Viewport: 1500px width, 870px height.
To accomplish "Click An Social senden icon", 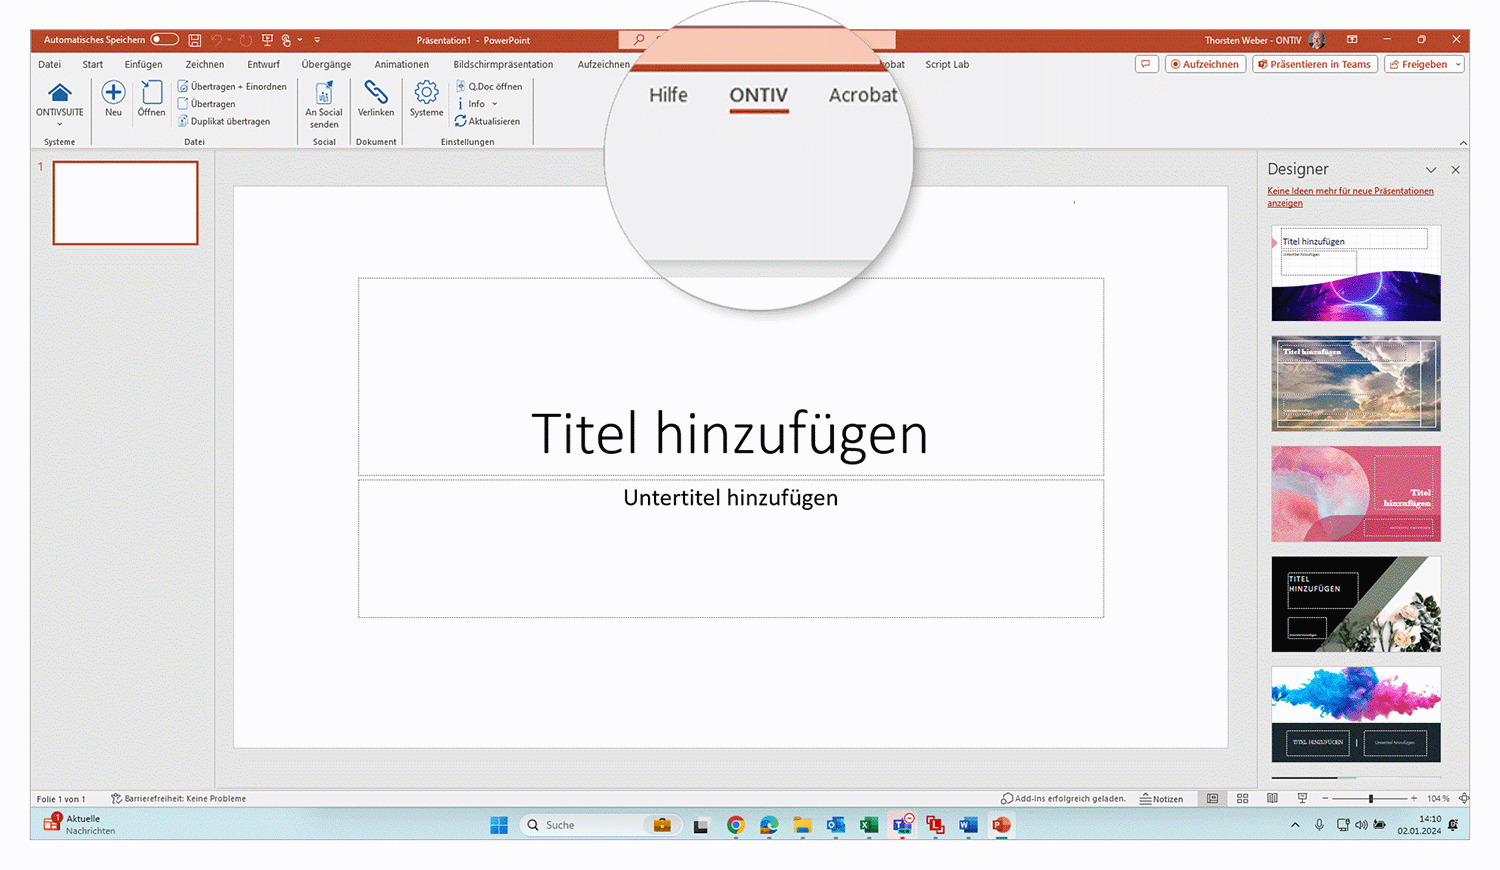I will (x=324, y=94).
